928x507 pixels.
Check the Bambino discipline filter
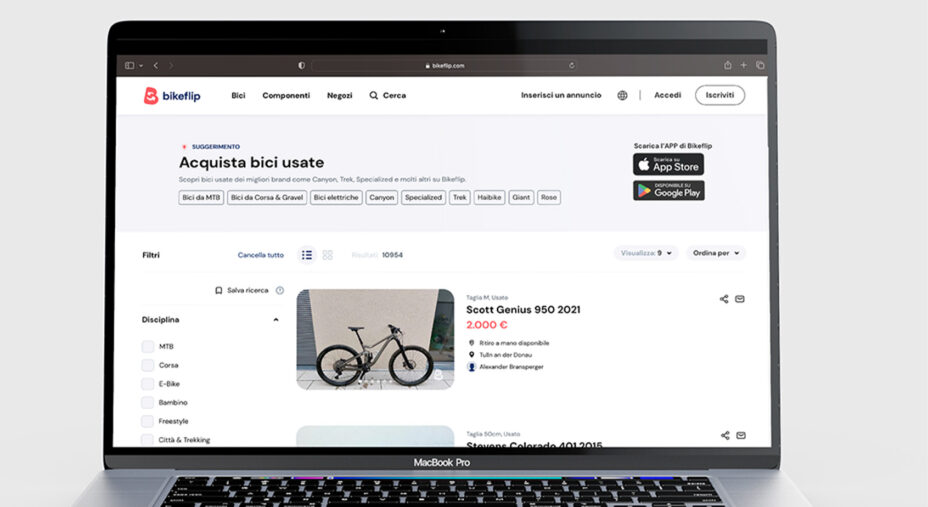147,403
